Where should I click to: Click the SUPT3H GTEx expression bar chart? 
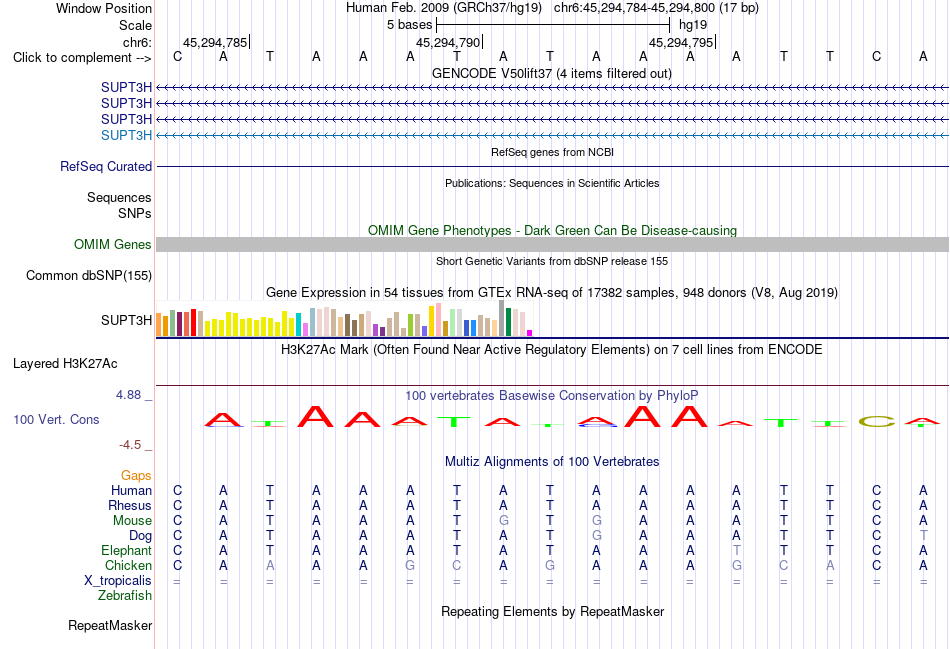click(x=344, y=319)
